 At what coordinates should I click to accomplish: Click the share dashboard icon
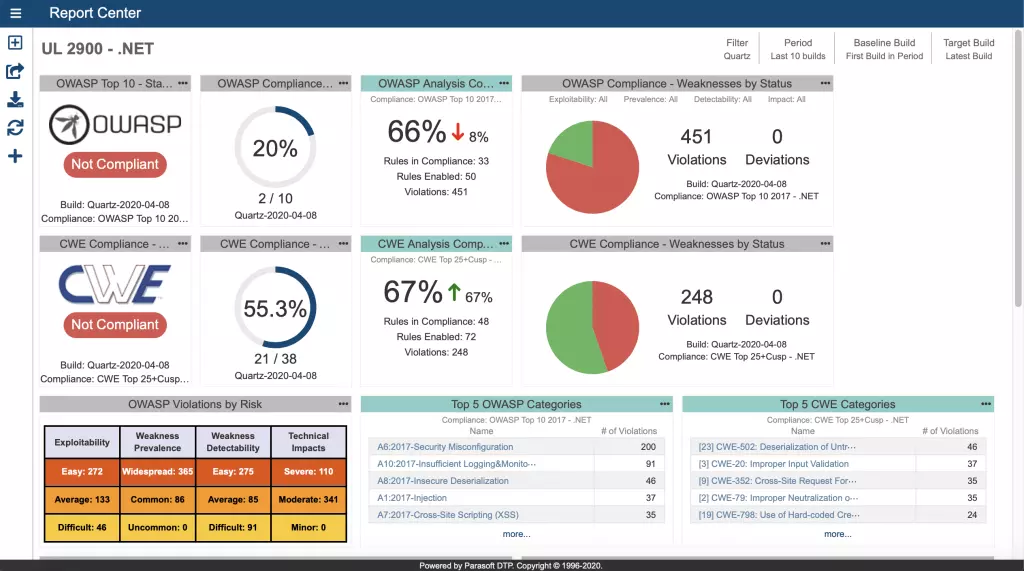(15, 71)
